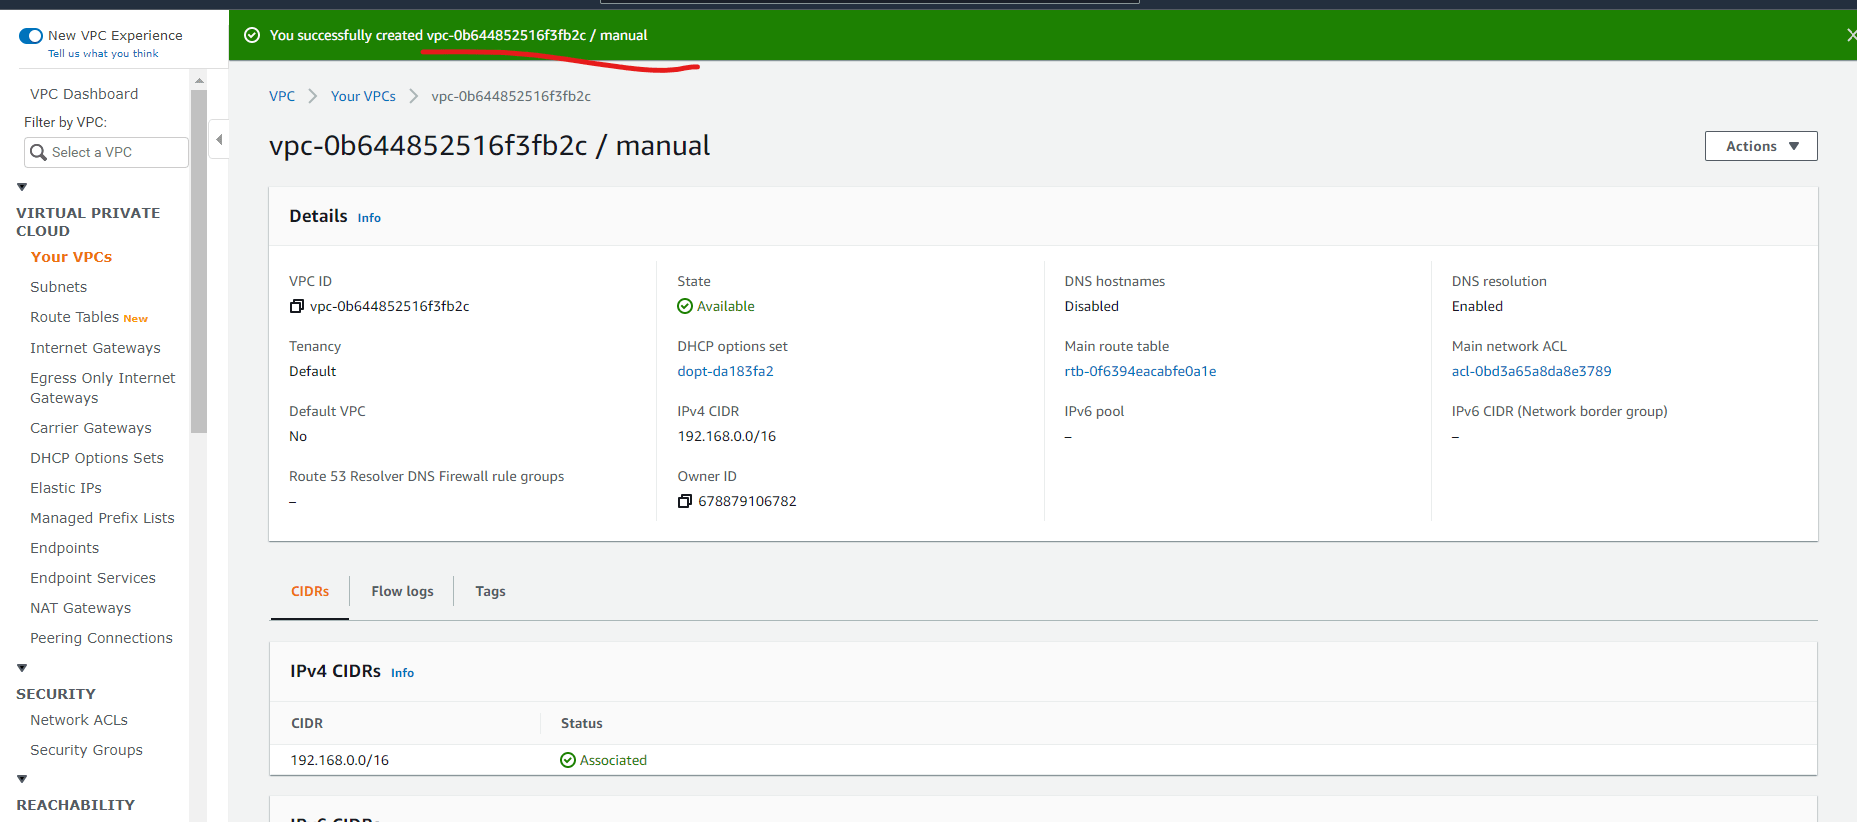Open Internet Gateways in the sidebar
Viewport: 1857px width, 822px height.
95,348
